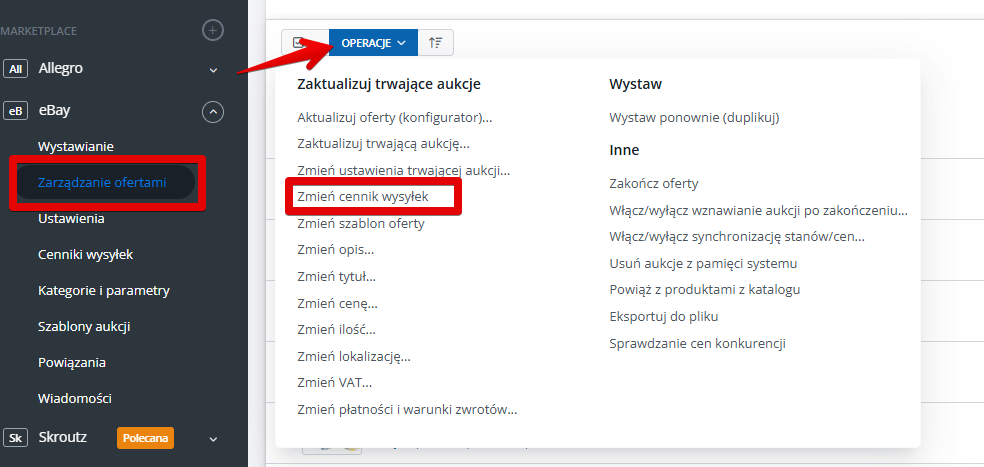Click the orange 'Polecana' badge
The height and width of the screenshot is (467, 984).
[x=145, y=438]
